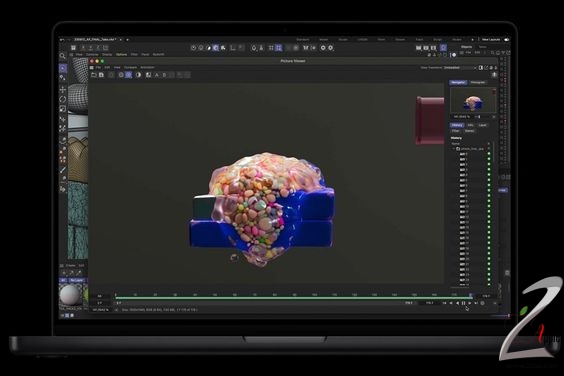Expand the first tree entry under History
This screenshot has height=376, width=564.
point(454,148)
